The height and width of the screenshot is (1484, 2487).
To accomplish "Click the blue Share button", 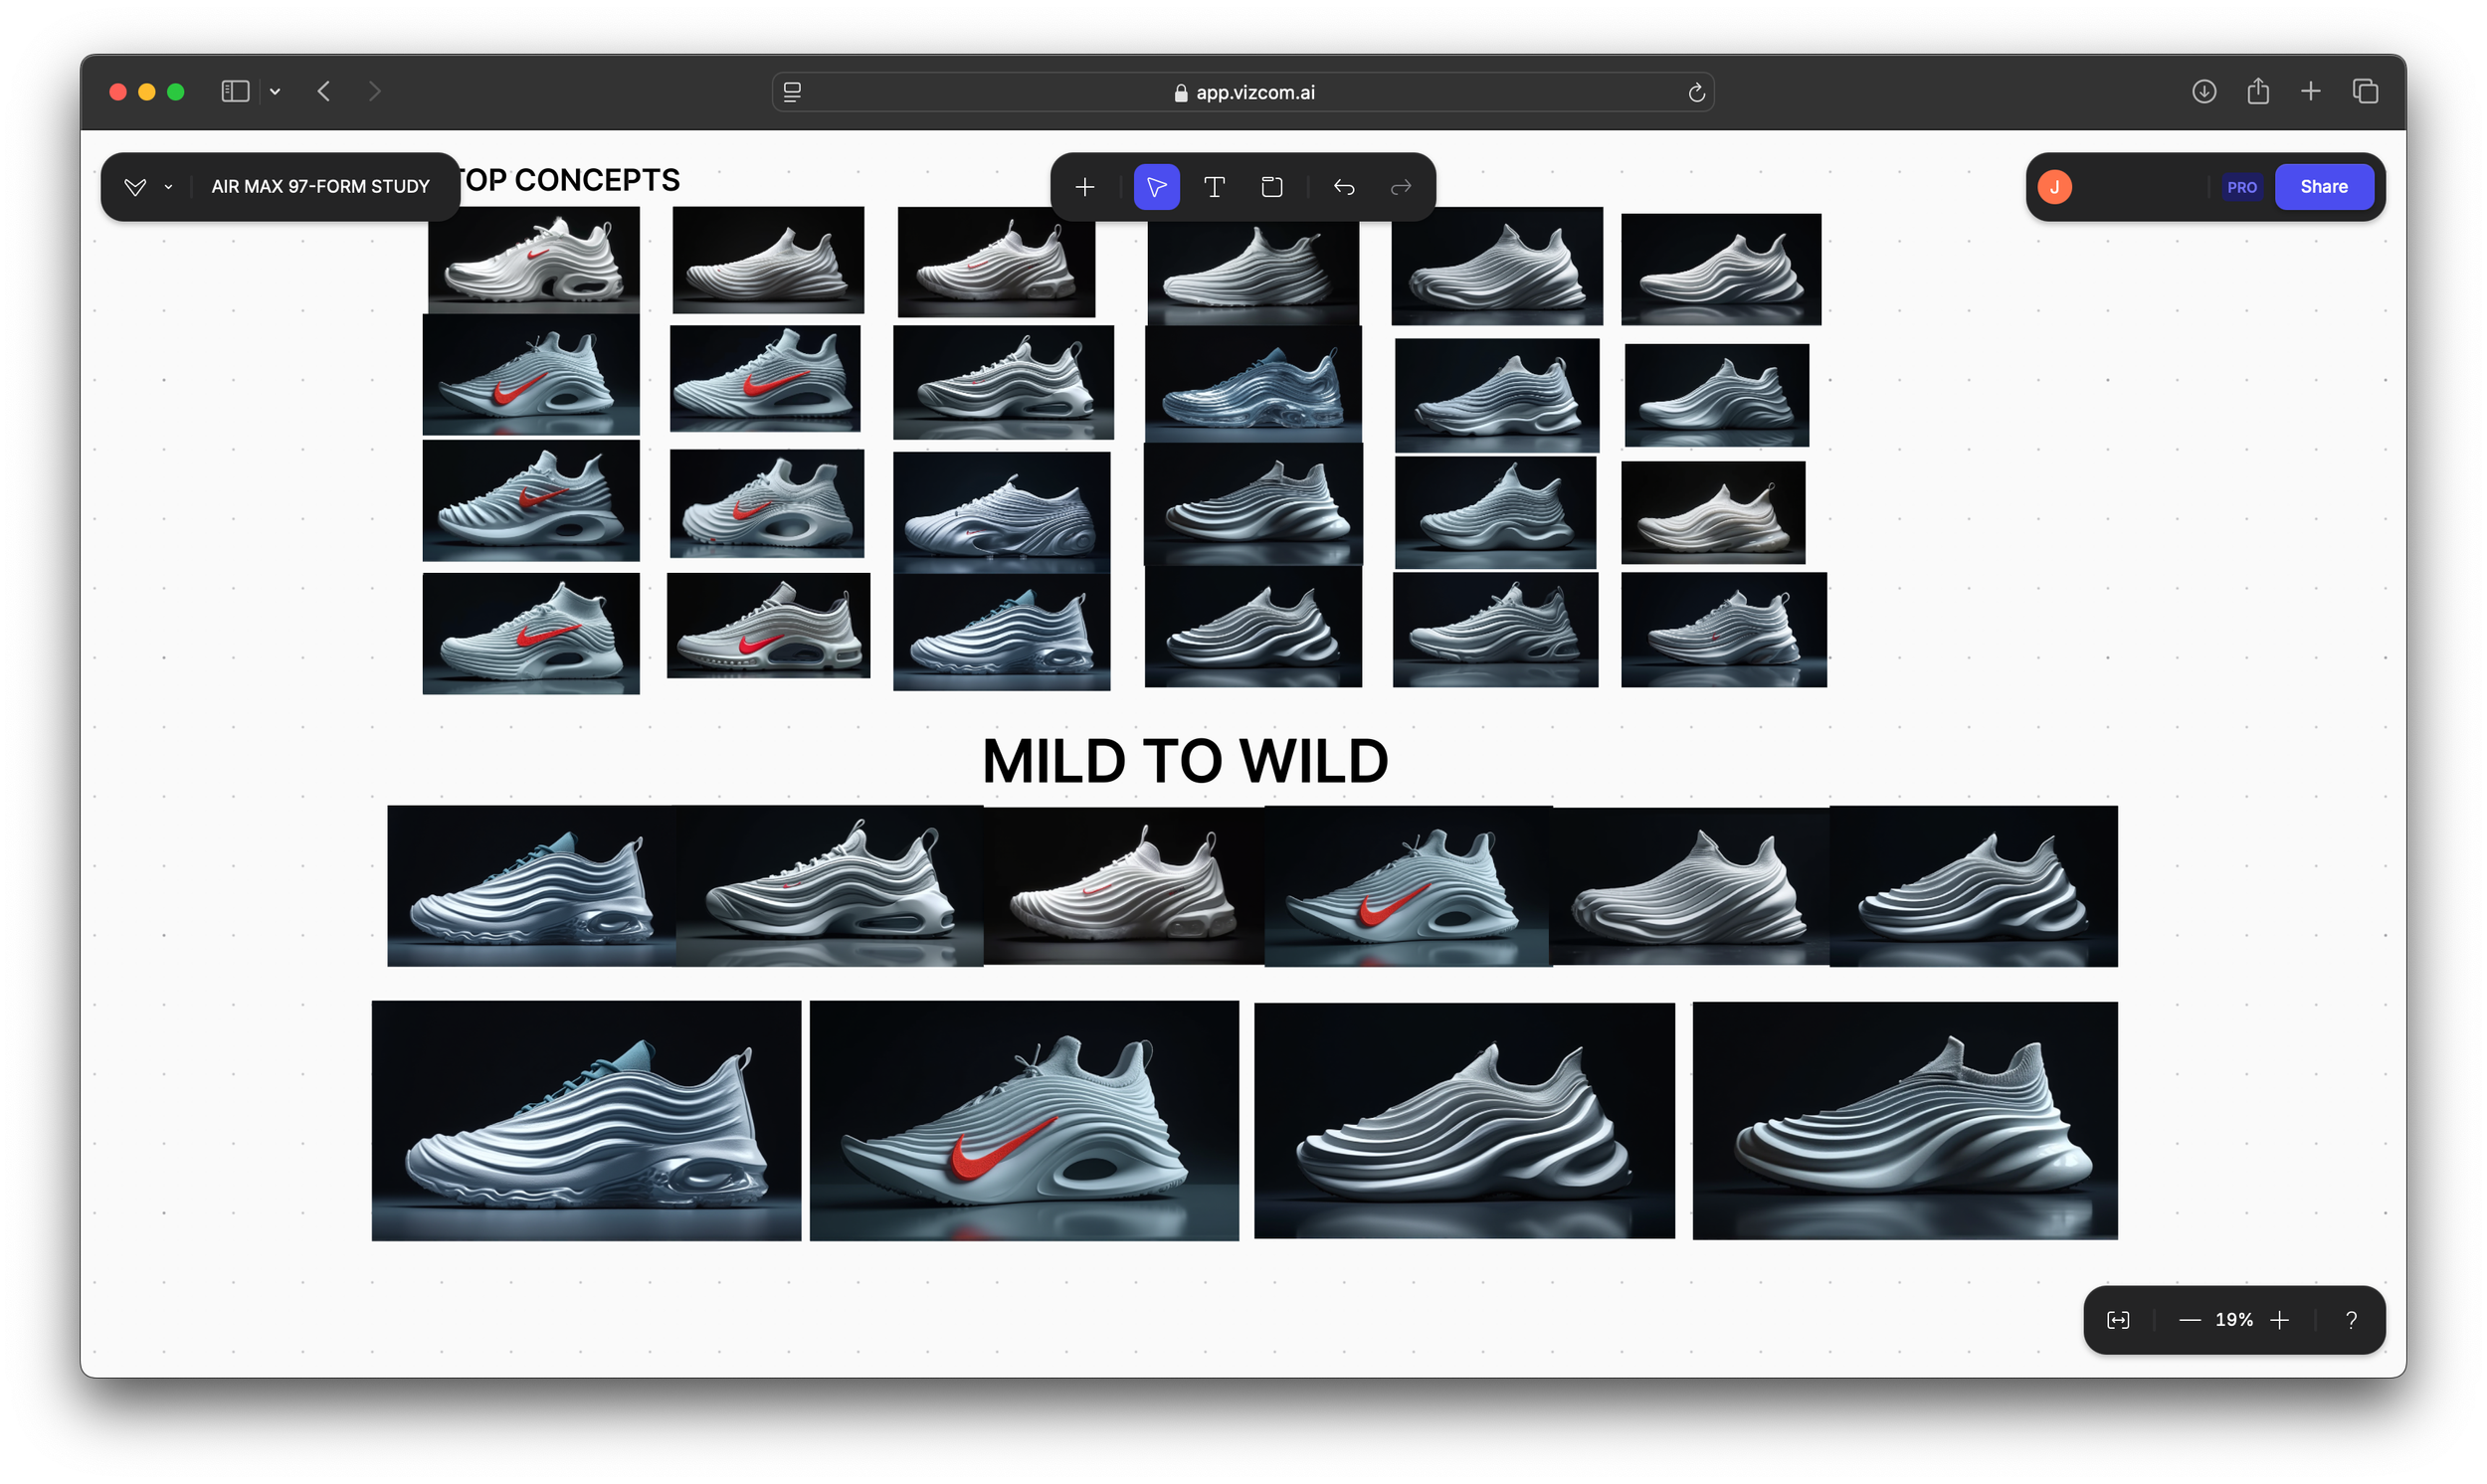I will click(2323, 187).
